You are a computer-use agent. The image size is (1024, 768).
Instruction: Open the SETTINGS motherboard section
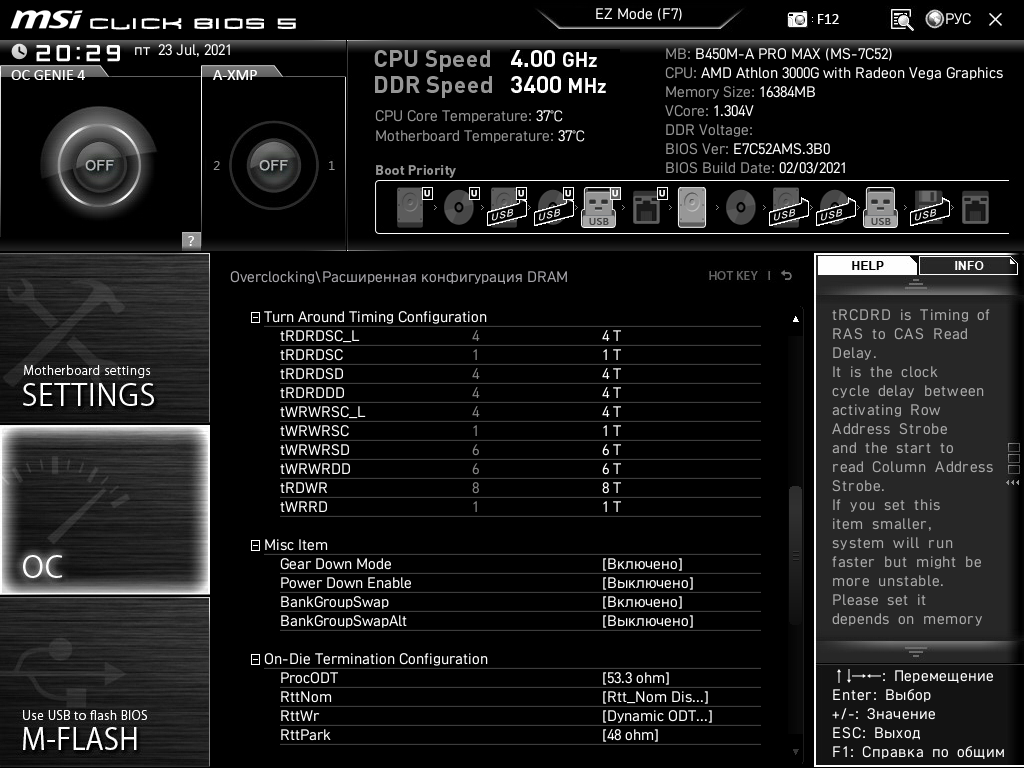pos(104,338)
